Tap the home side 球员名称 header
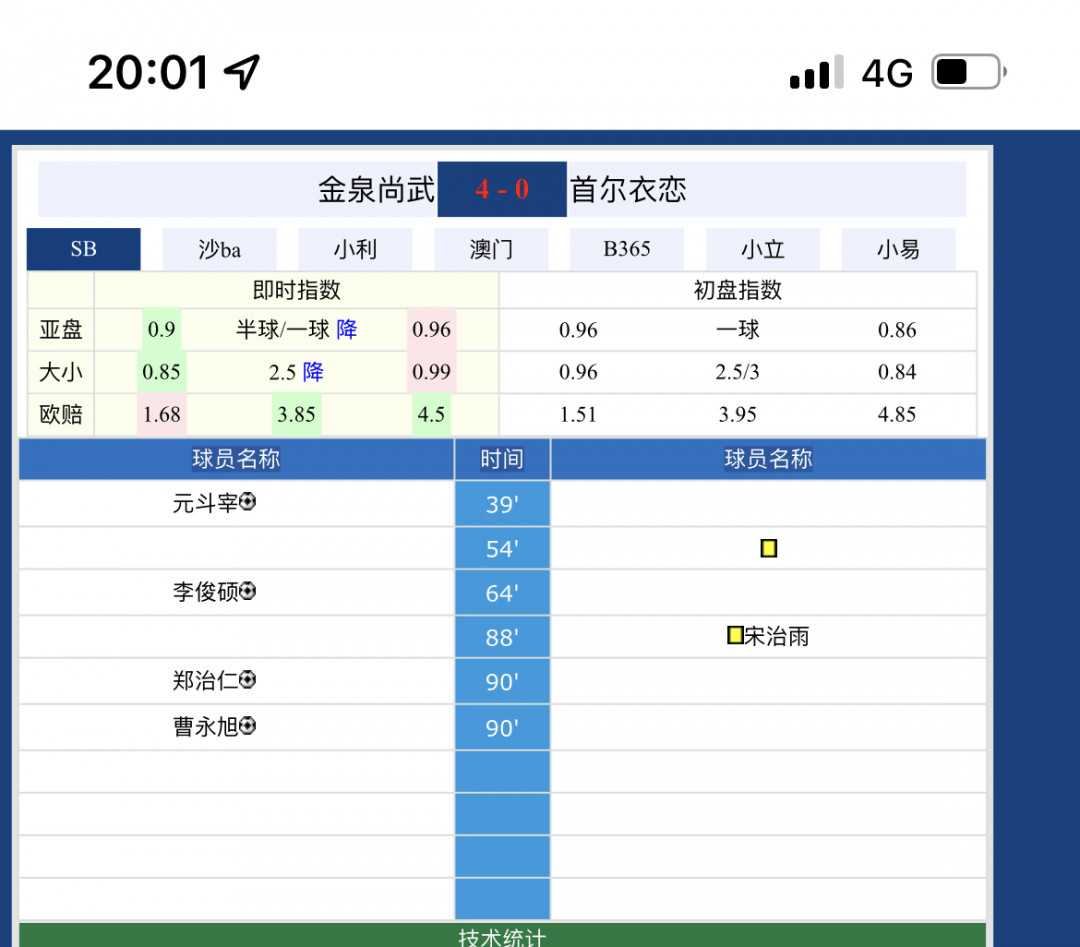Image resolution: width=1080 pixels, height=947 pixels. (236, 459)
